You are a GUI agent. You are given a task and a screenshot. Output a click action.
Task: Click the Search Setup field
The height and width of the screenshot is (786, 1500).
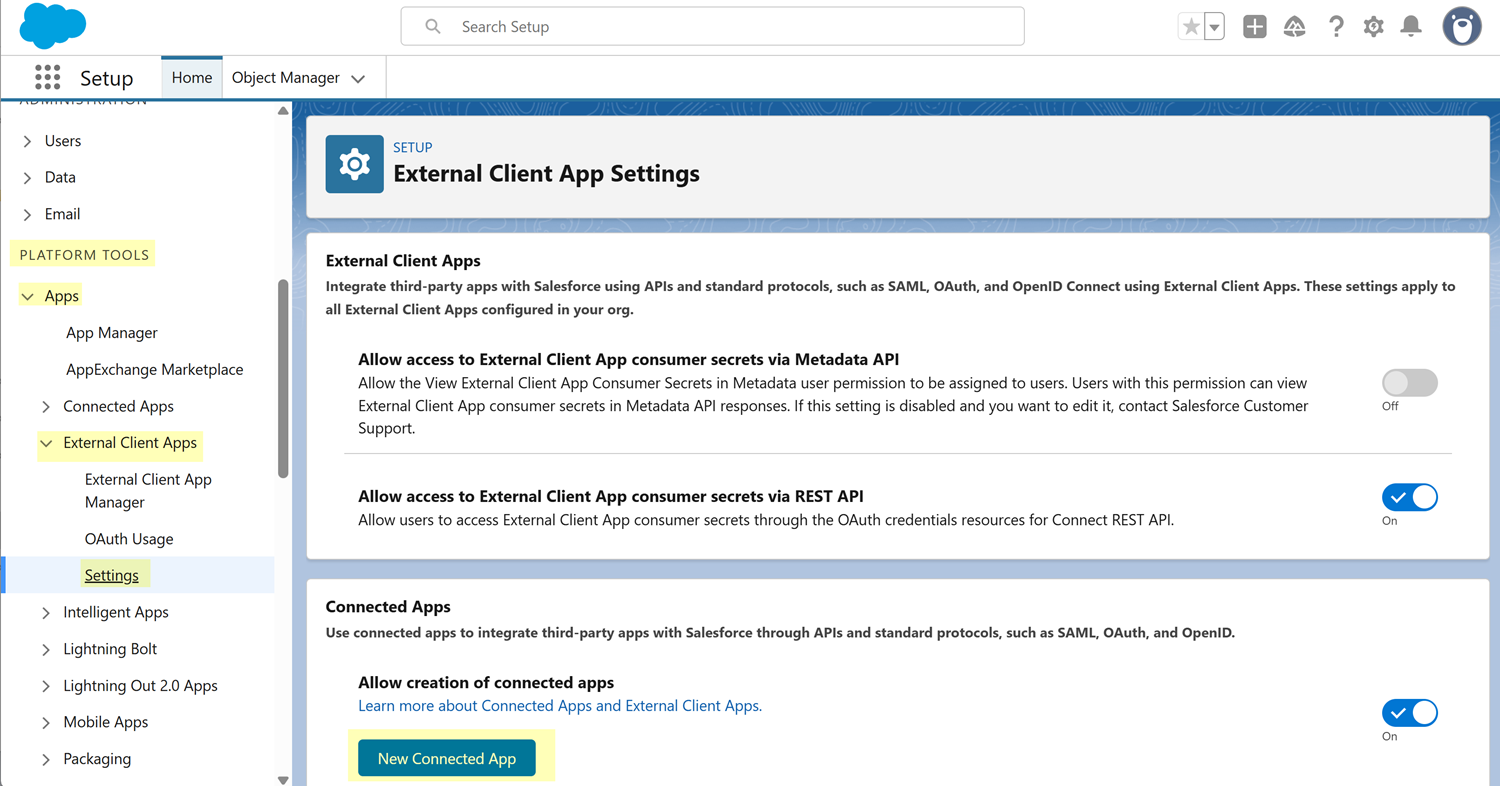(x=712, y=27)
